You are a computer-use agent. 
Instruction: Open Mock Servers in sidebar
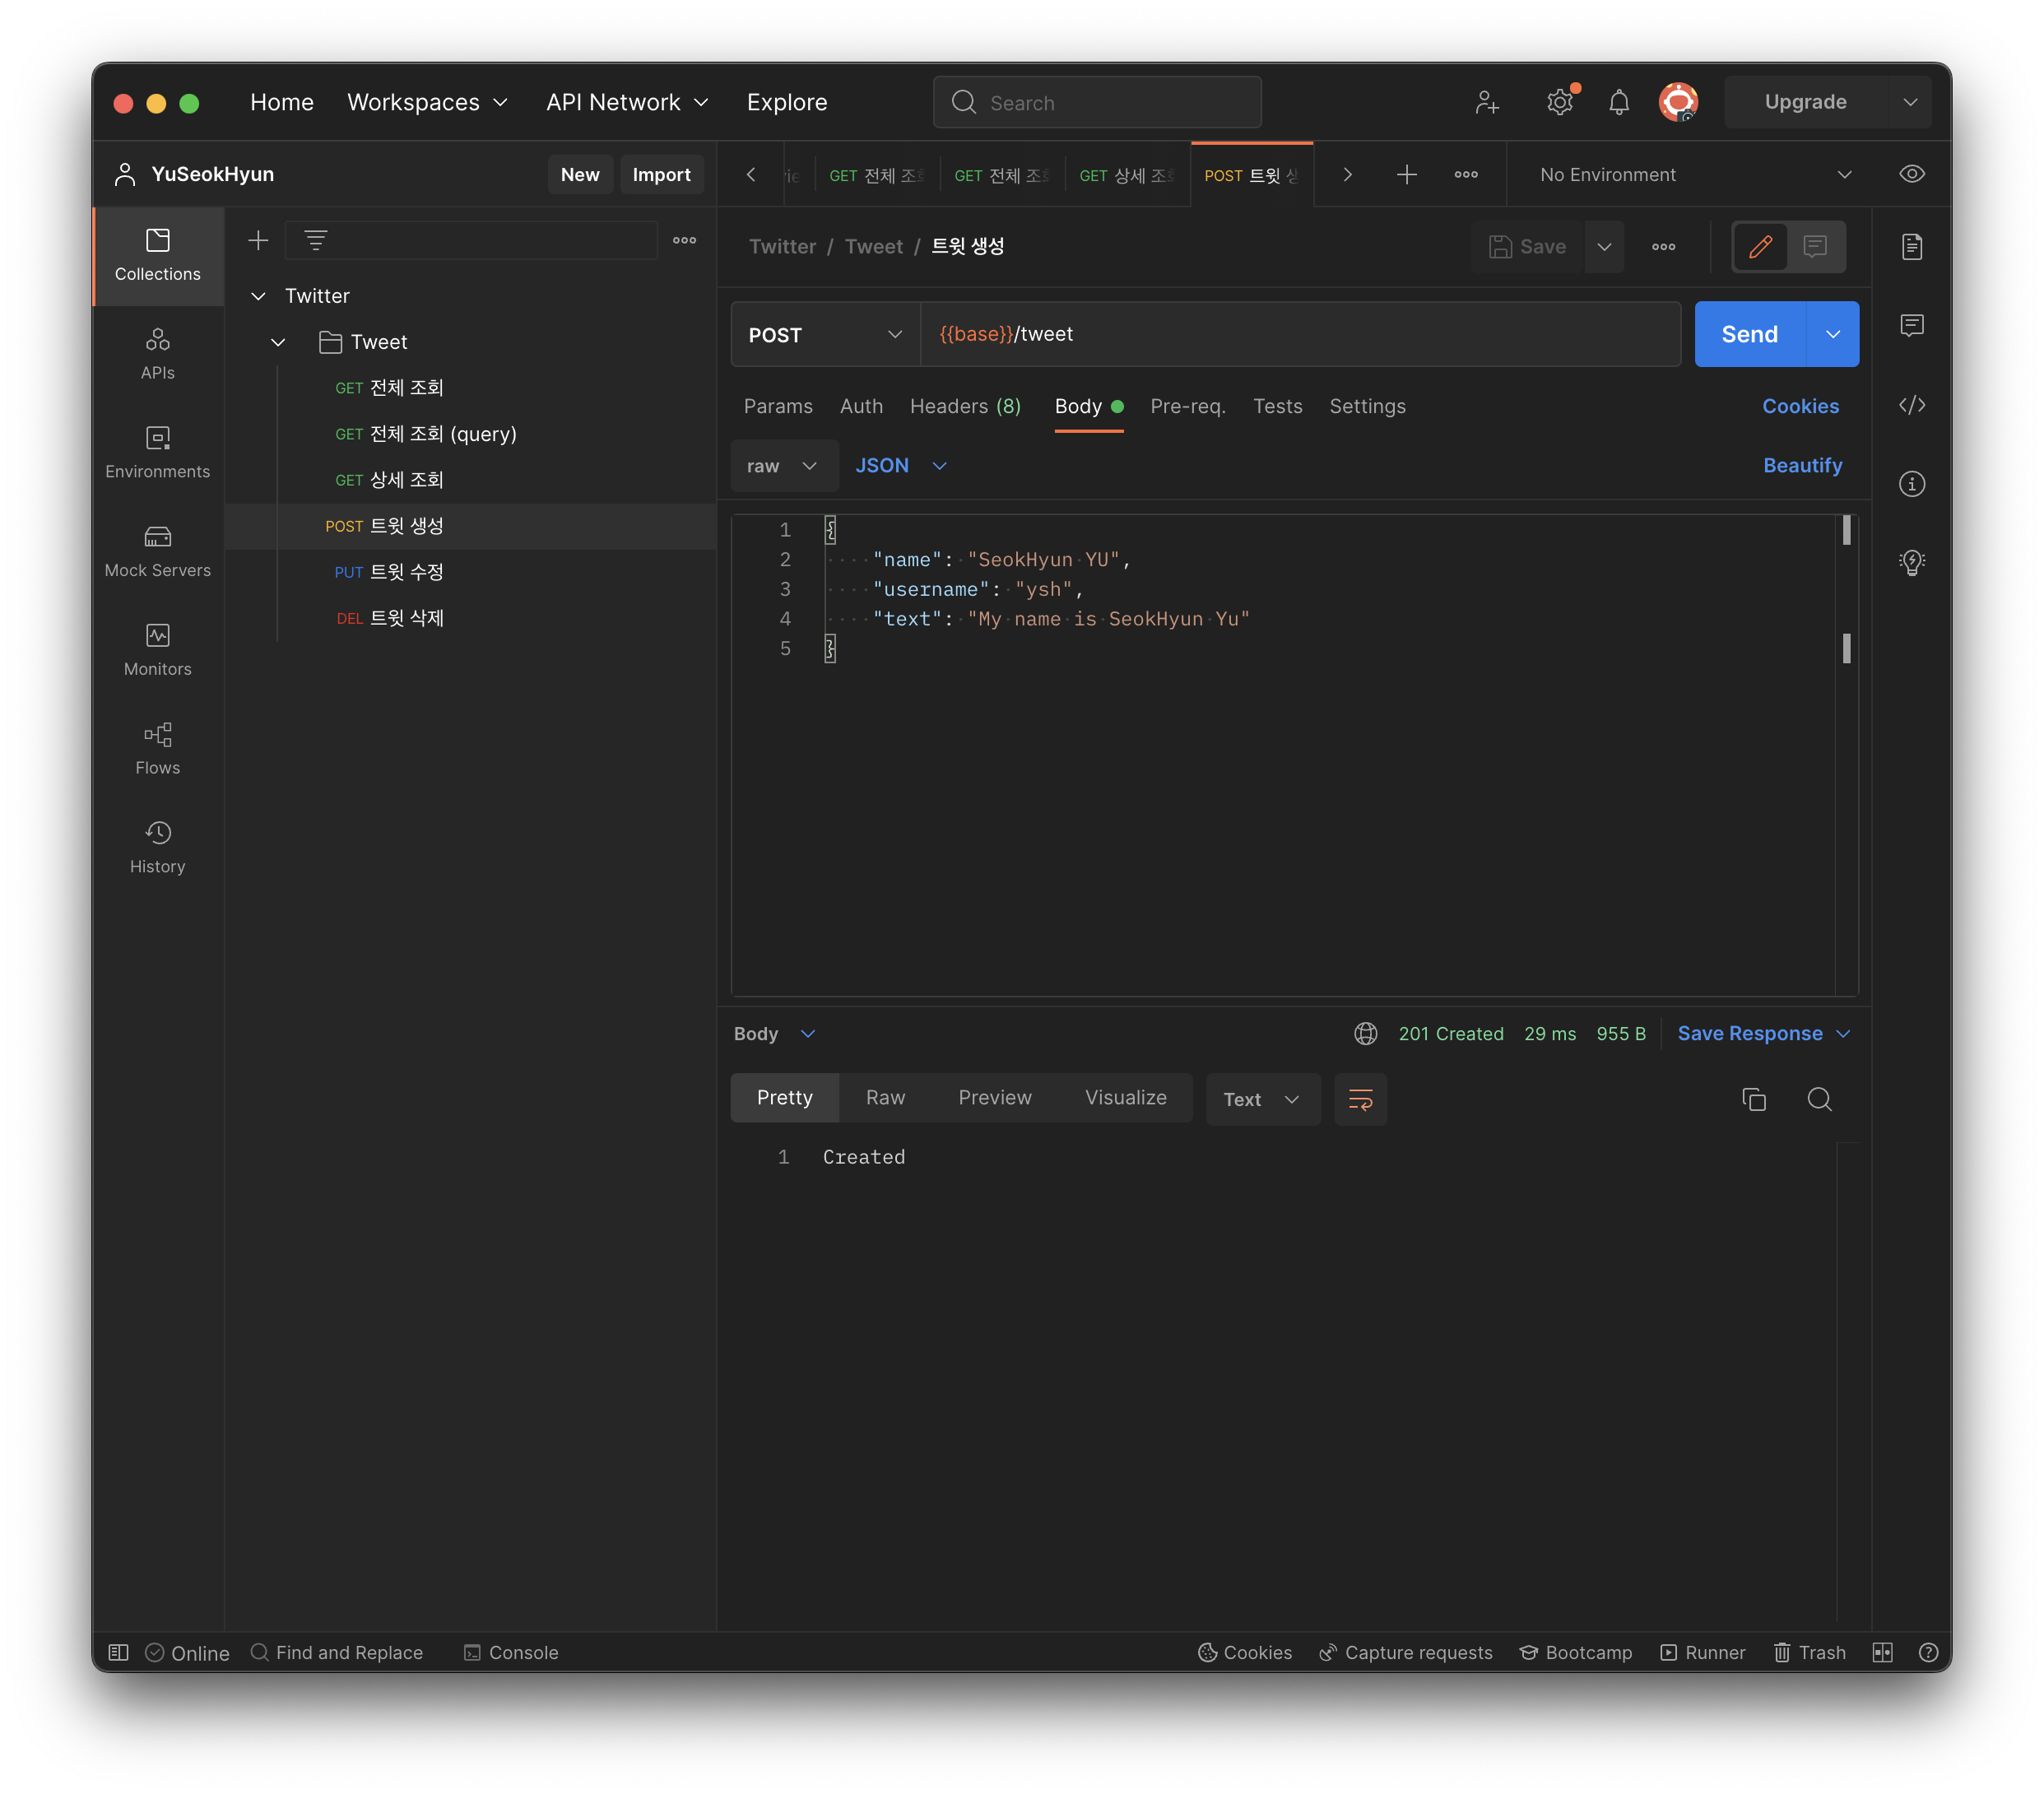[157, 552]
